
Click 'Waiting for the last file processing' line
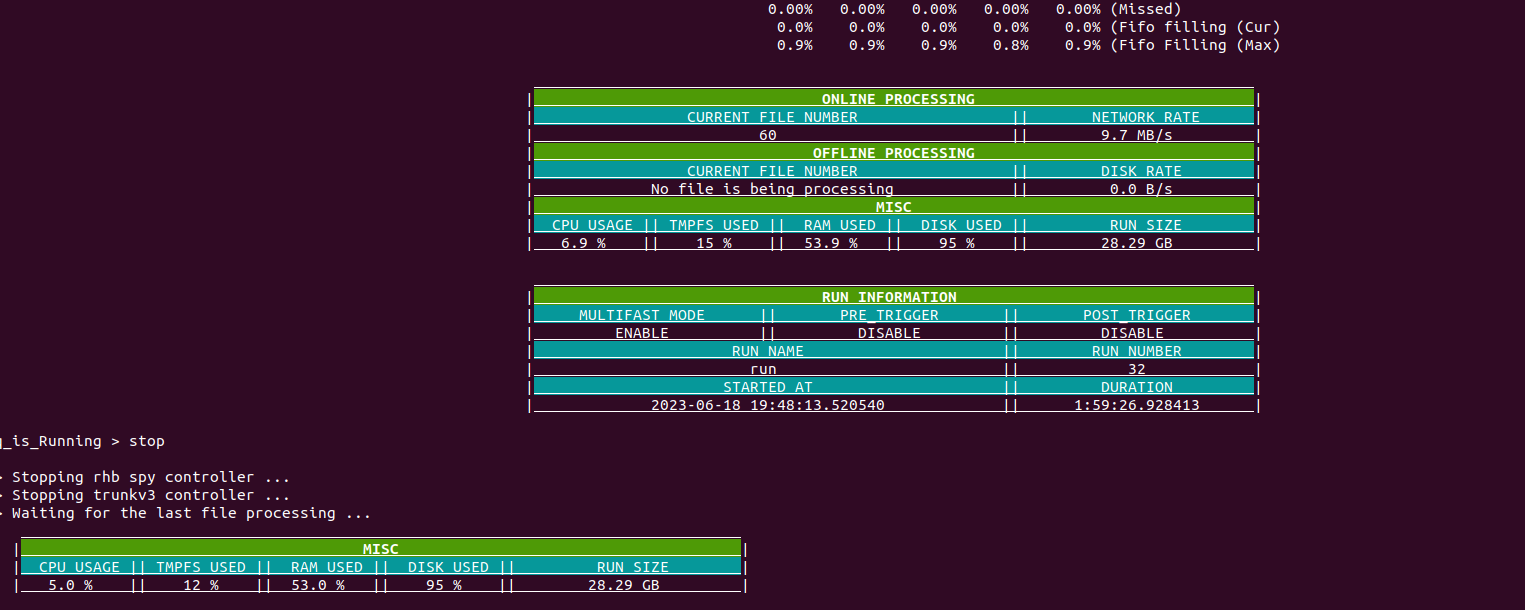tap(190, 513)
